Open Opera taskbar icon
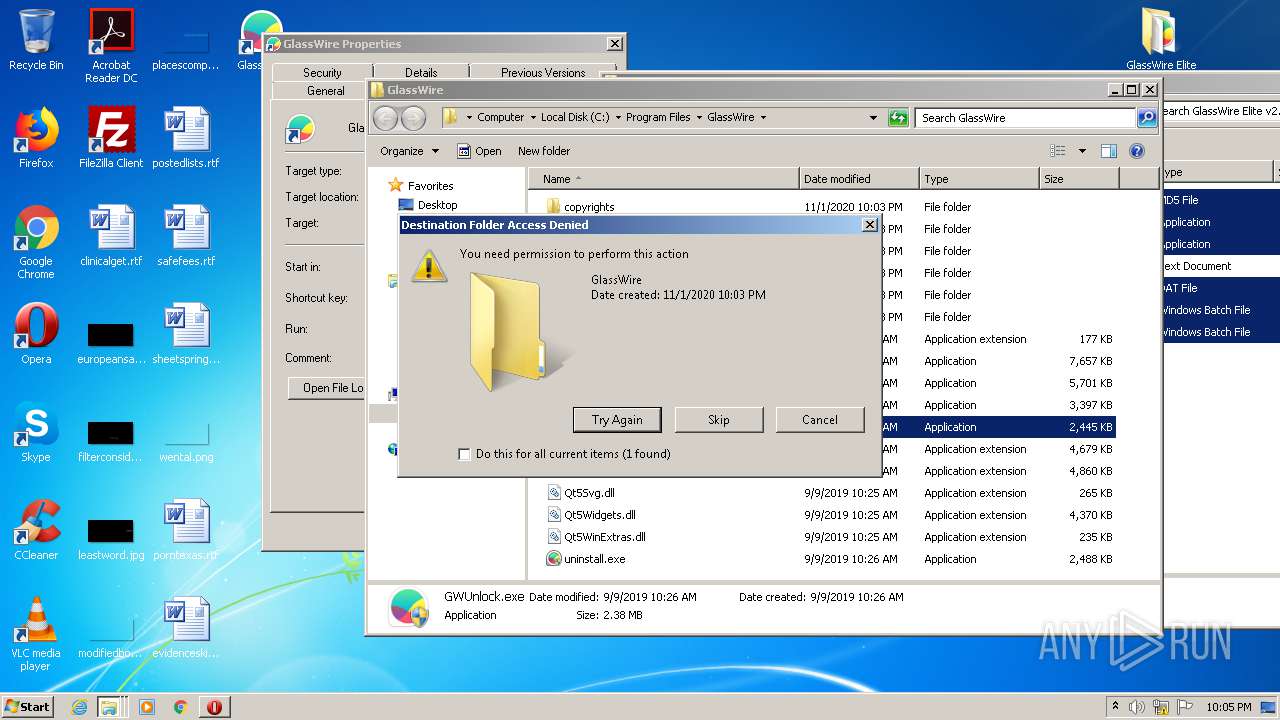 [214, 707]
